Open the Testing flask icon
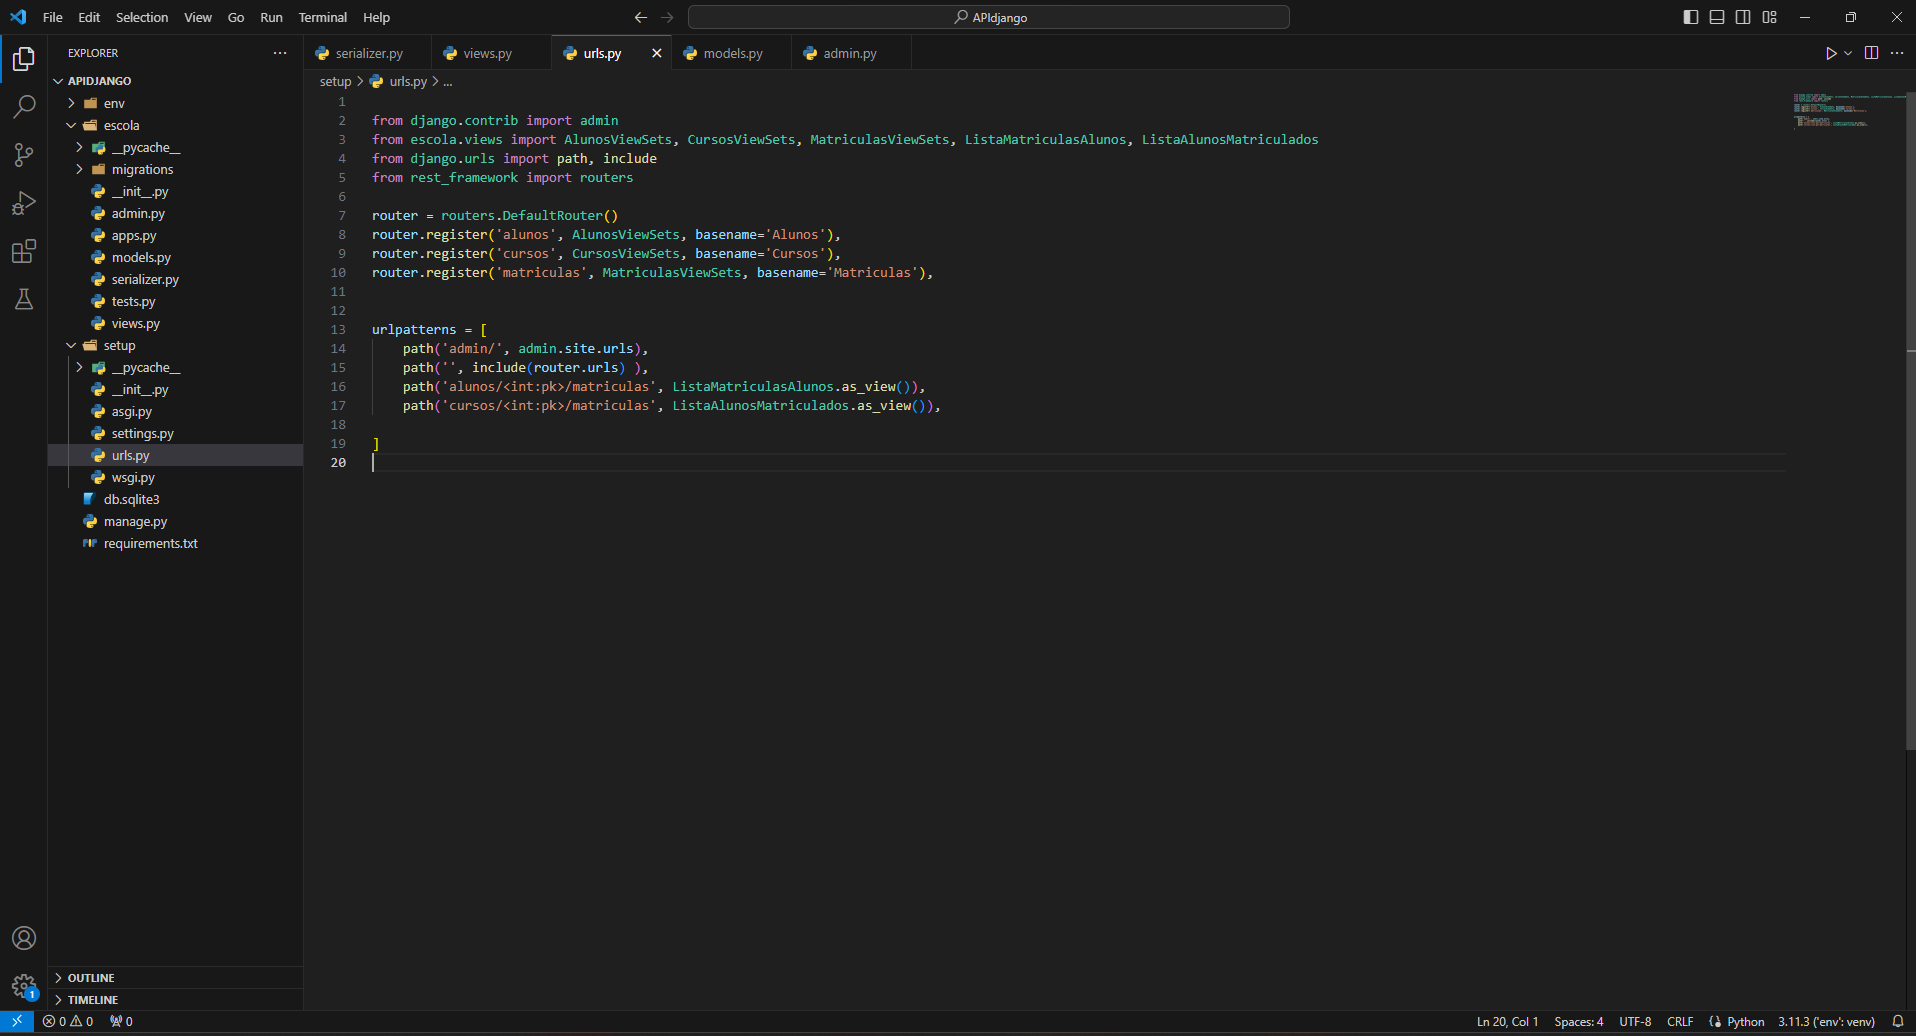Image resolution: width=1916 pixels, height=1036 pixels. click(24, 299)
